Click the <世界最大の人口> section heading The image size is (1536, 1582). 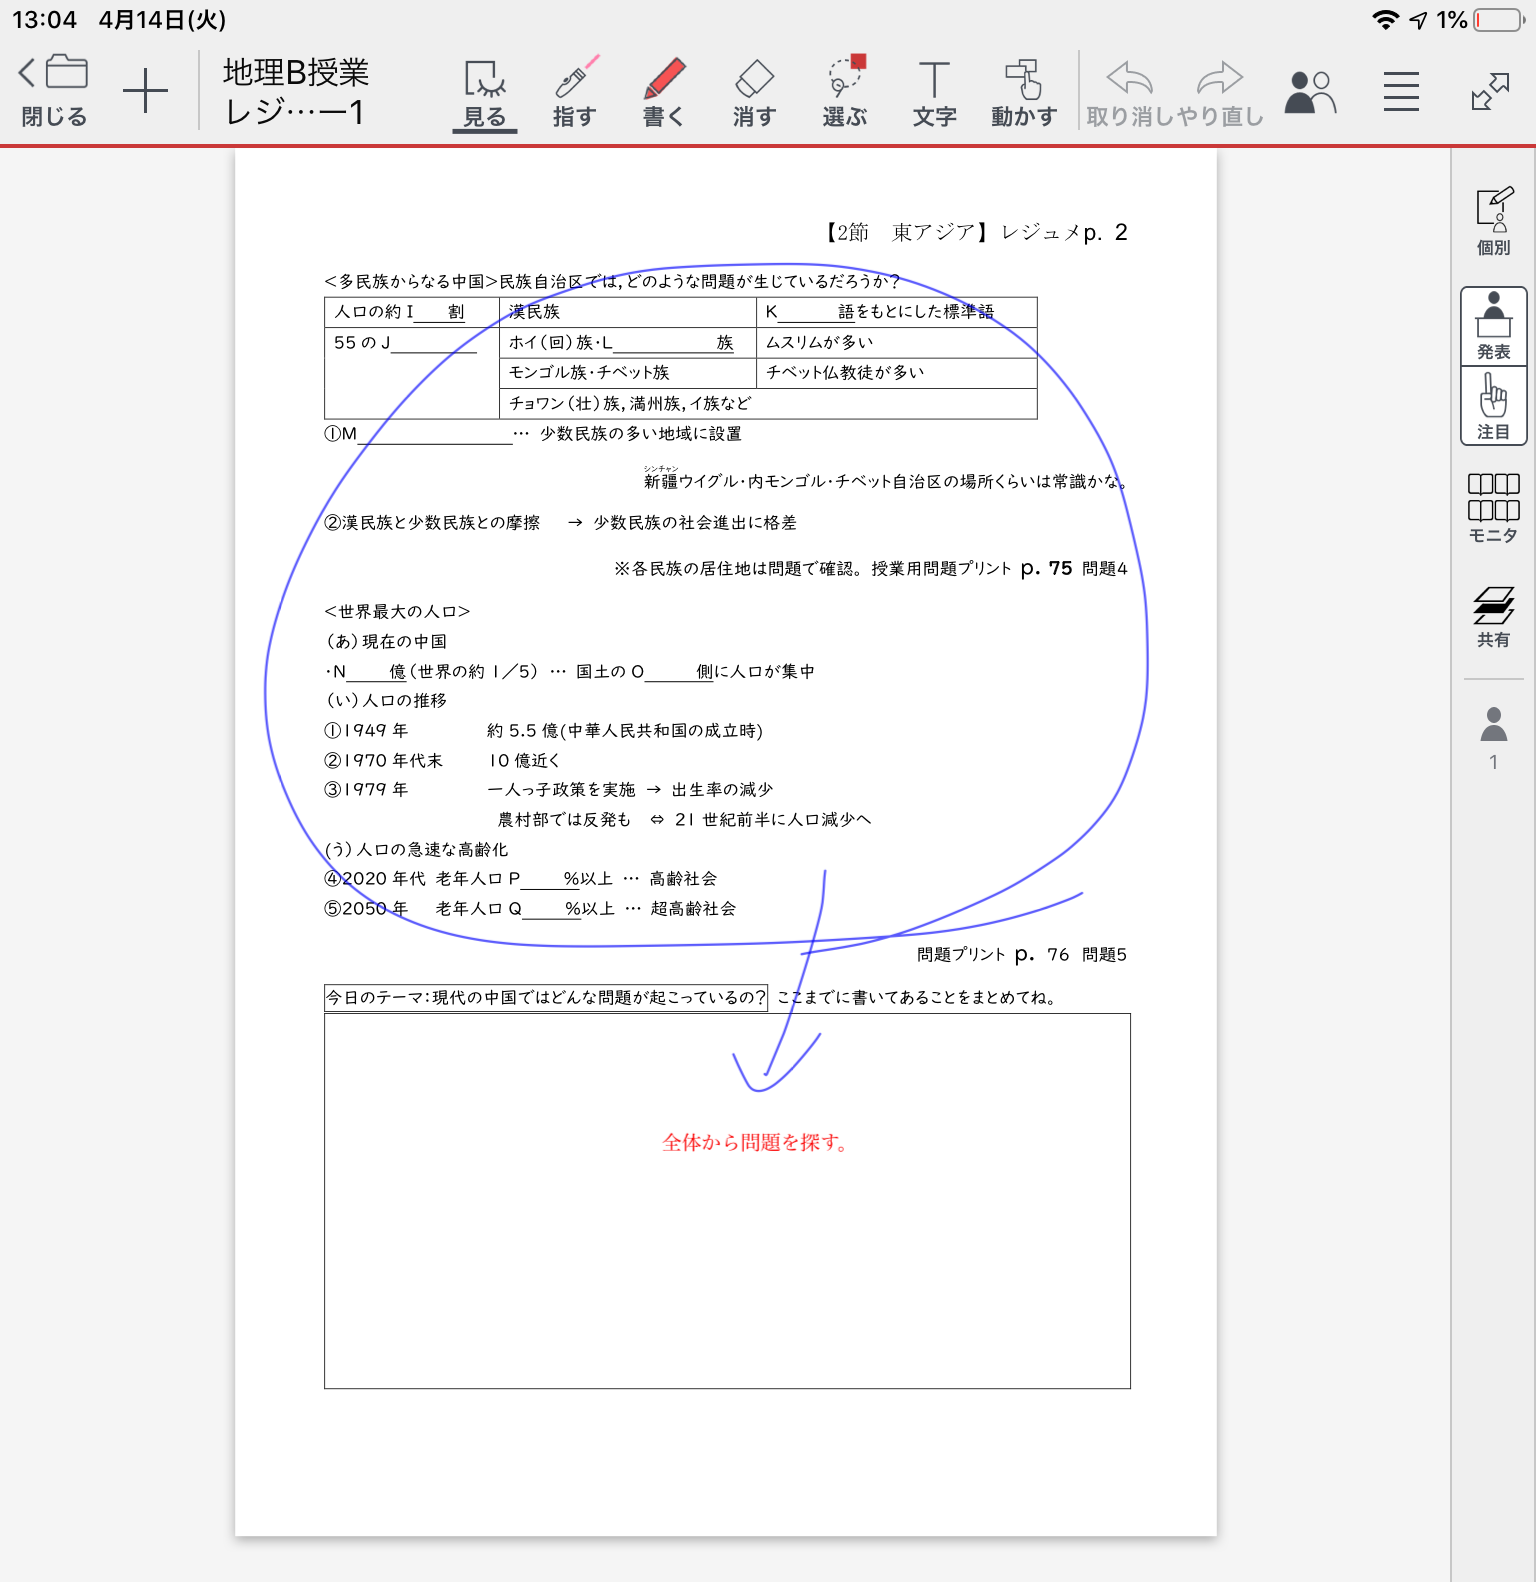[397, 611]
